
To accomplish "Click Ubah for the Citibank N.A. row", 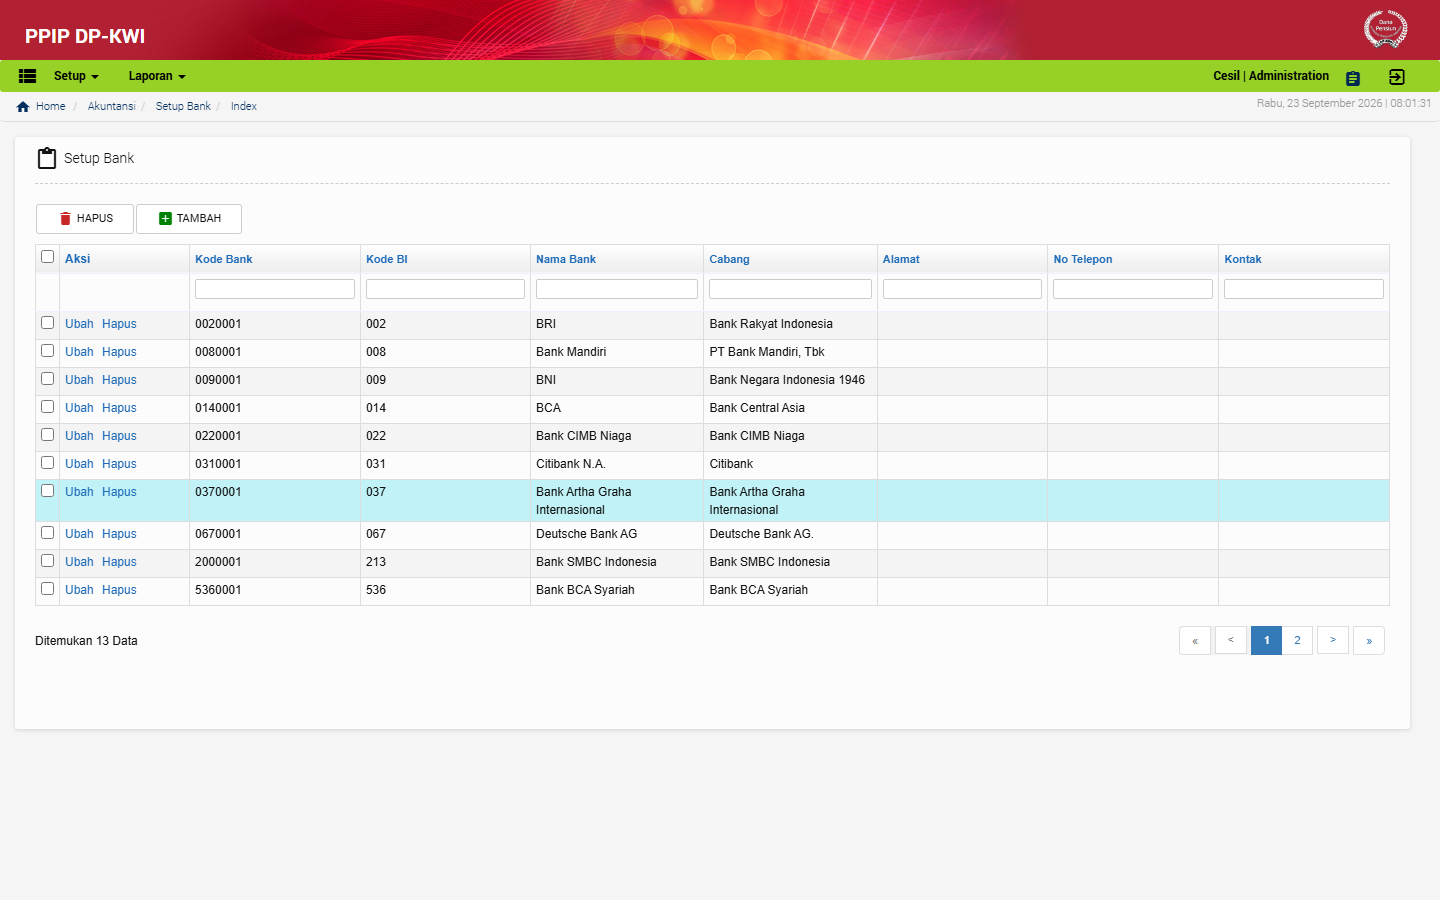I will coord(79,464).
